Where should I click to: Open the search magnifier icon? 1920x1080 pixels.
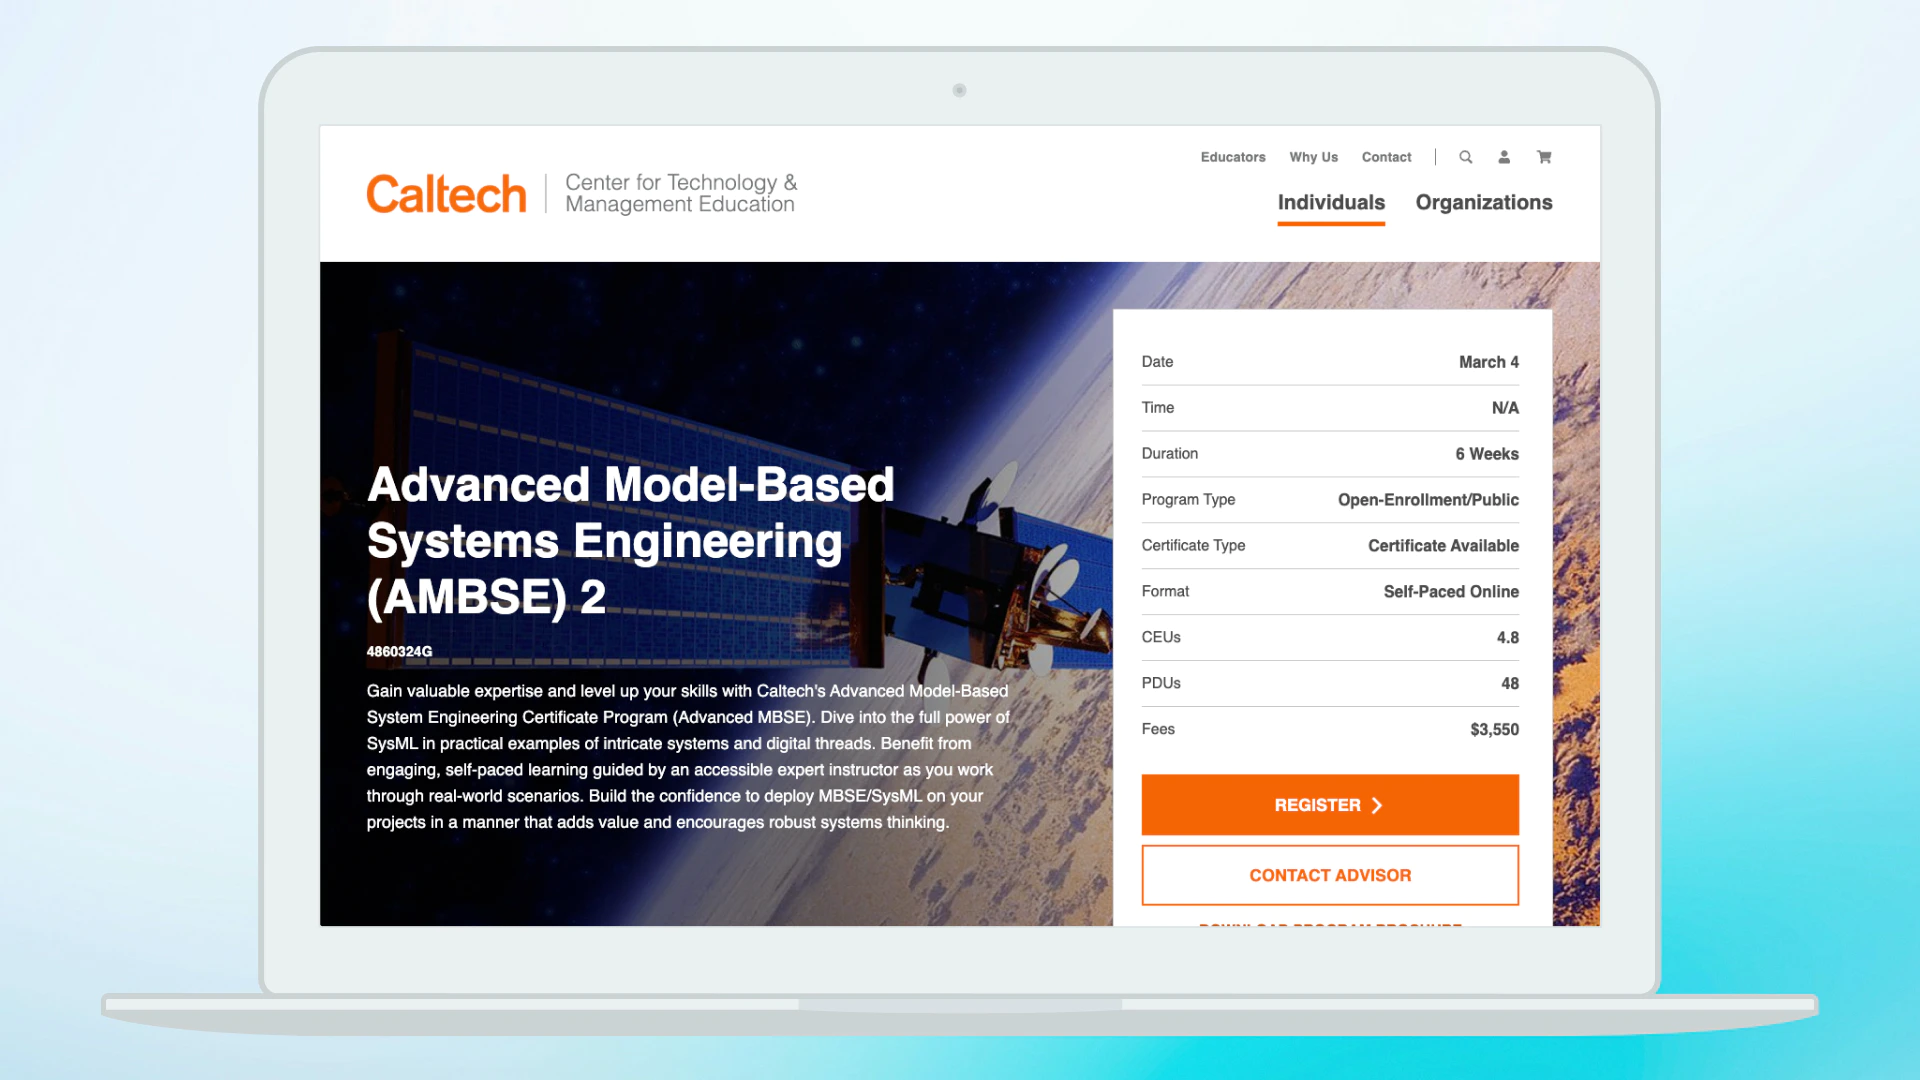click(x=1465, y=157)
